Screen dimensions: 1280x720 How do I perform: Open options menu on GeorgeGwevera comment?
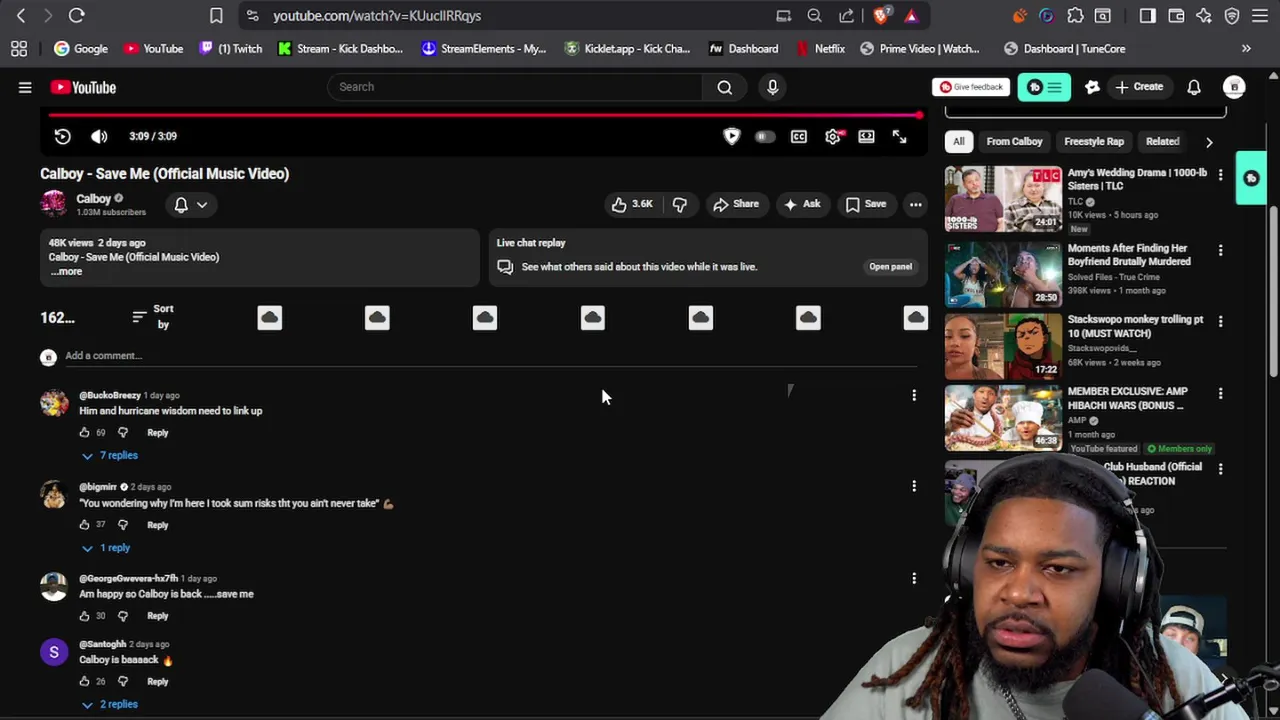coord(914,578)
